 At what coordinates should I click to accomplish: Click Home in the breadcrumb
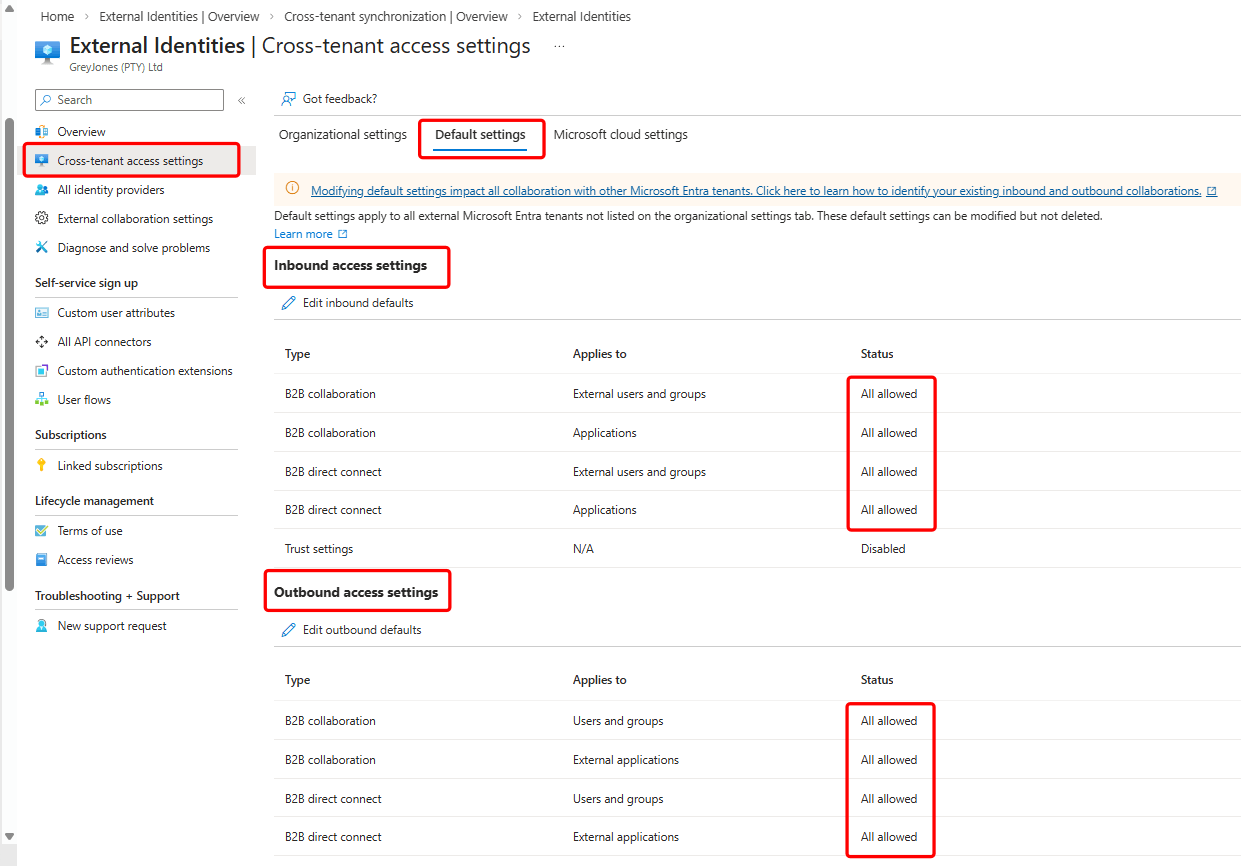click(x=57, y=17)
